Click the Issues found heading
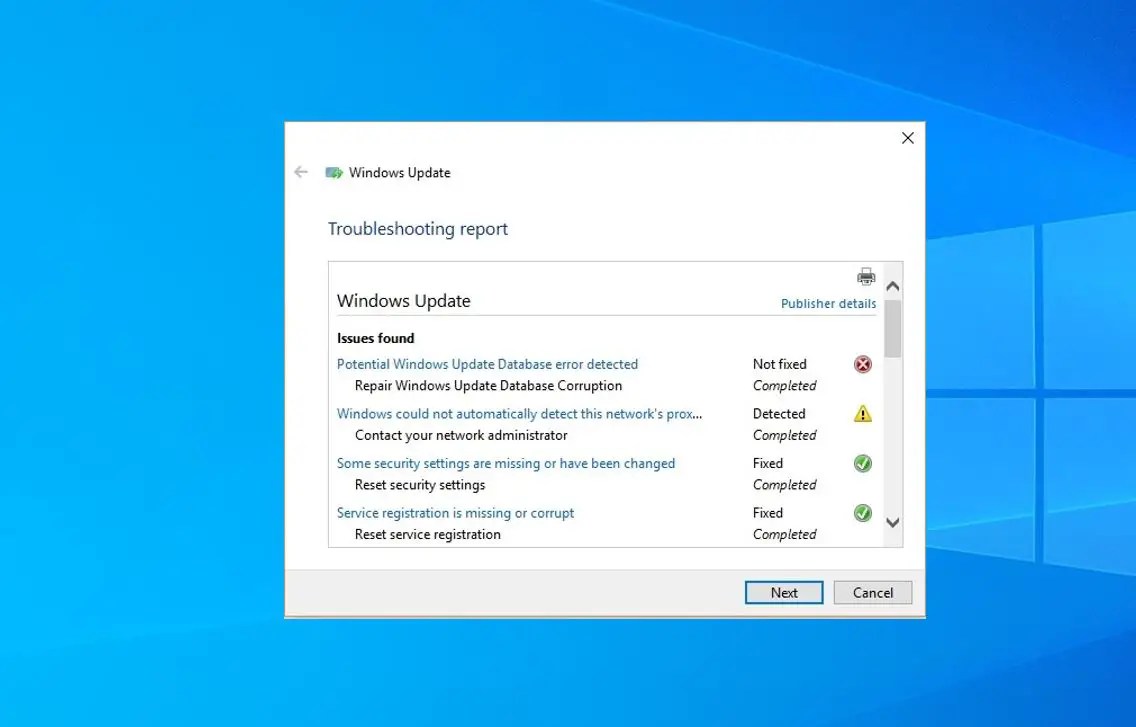 point(375,337)
